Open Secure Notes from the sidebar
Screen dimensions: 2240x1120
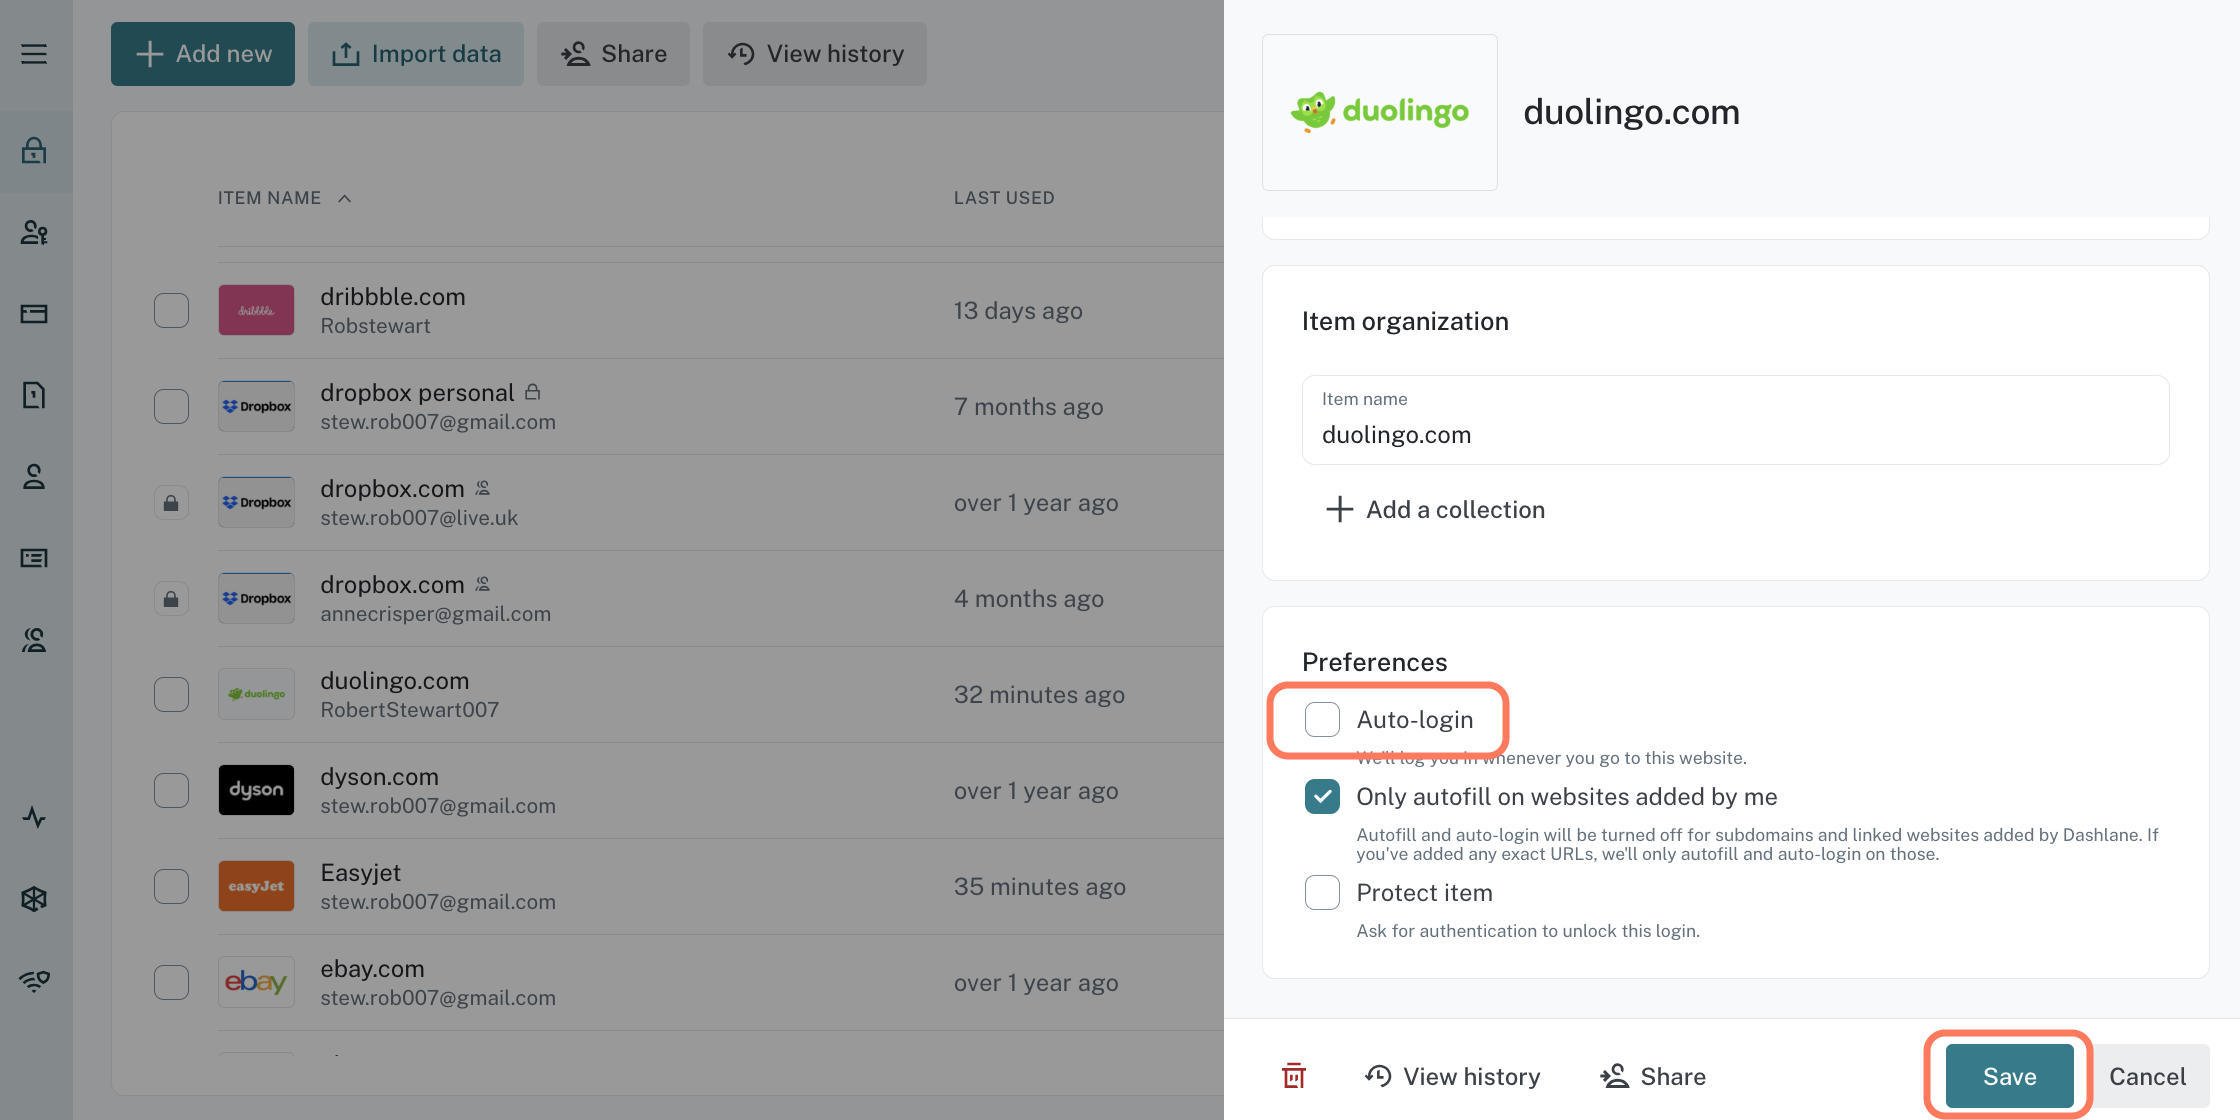[36, 395]
